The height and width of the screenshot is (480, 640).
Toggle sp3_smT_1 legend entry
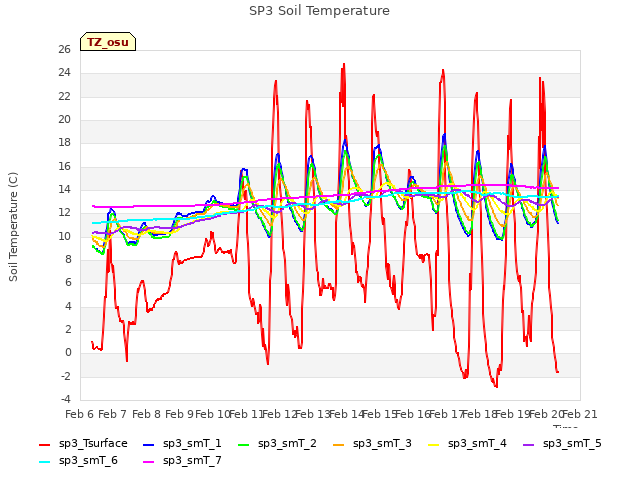tap(182, 443)
